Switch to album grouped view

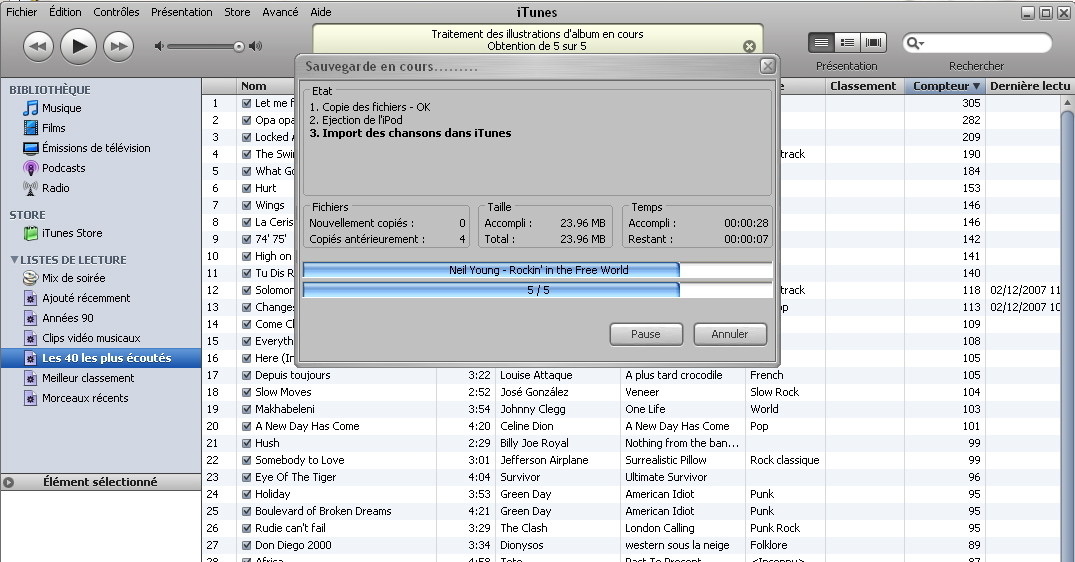pos(847,42)
